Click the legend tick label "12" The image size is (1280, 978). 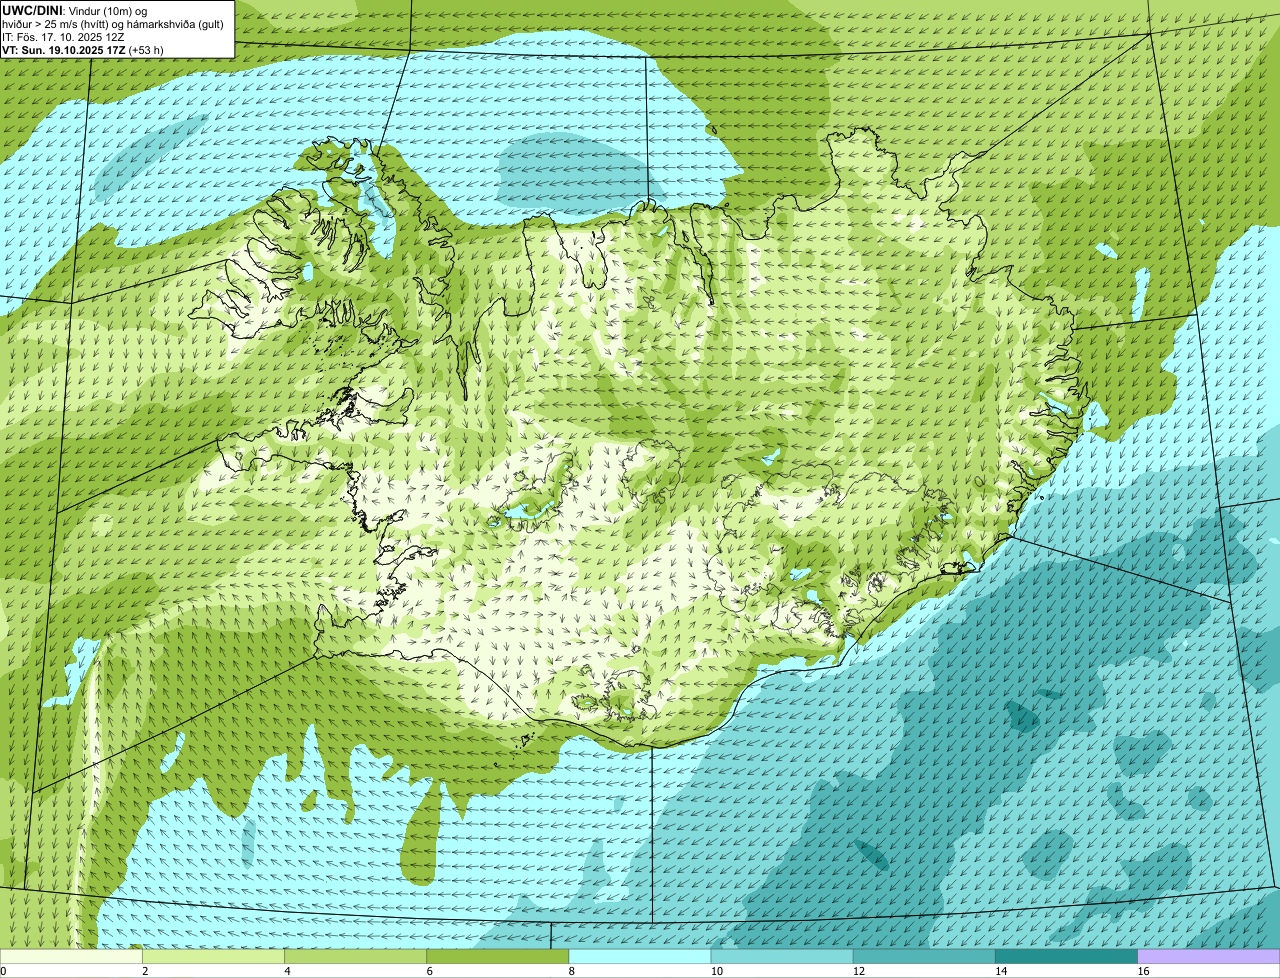tap(857, 971)
